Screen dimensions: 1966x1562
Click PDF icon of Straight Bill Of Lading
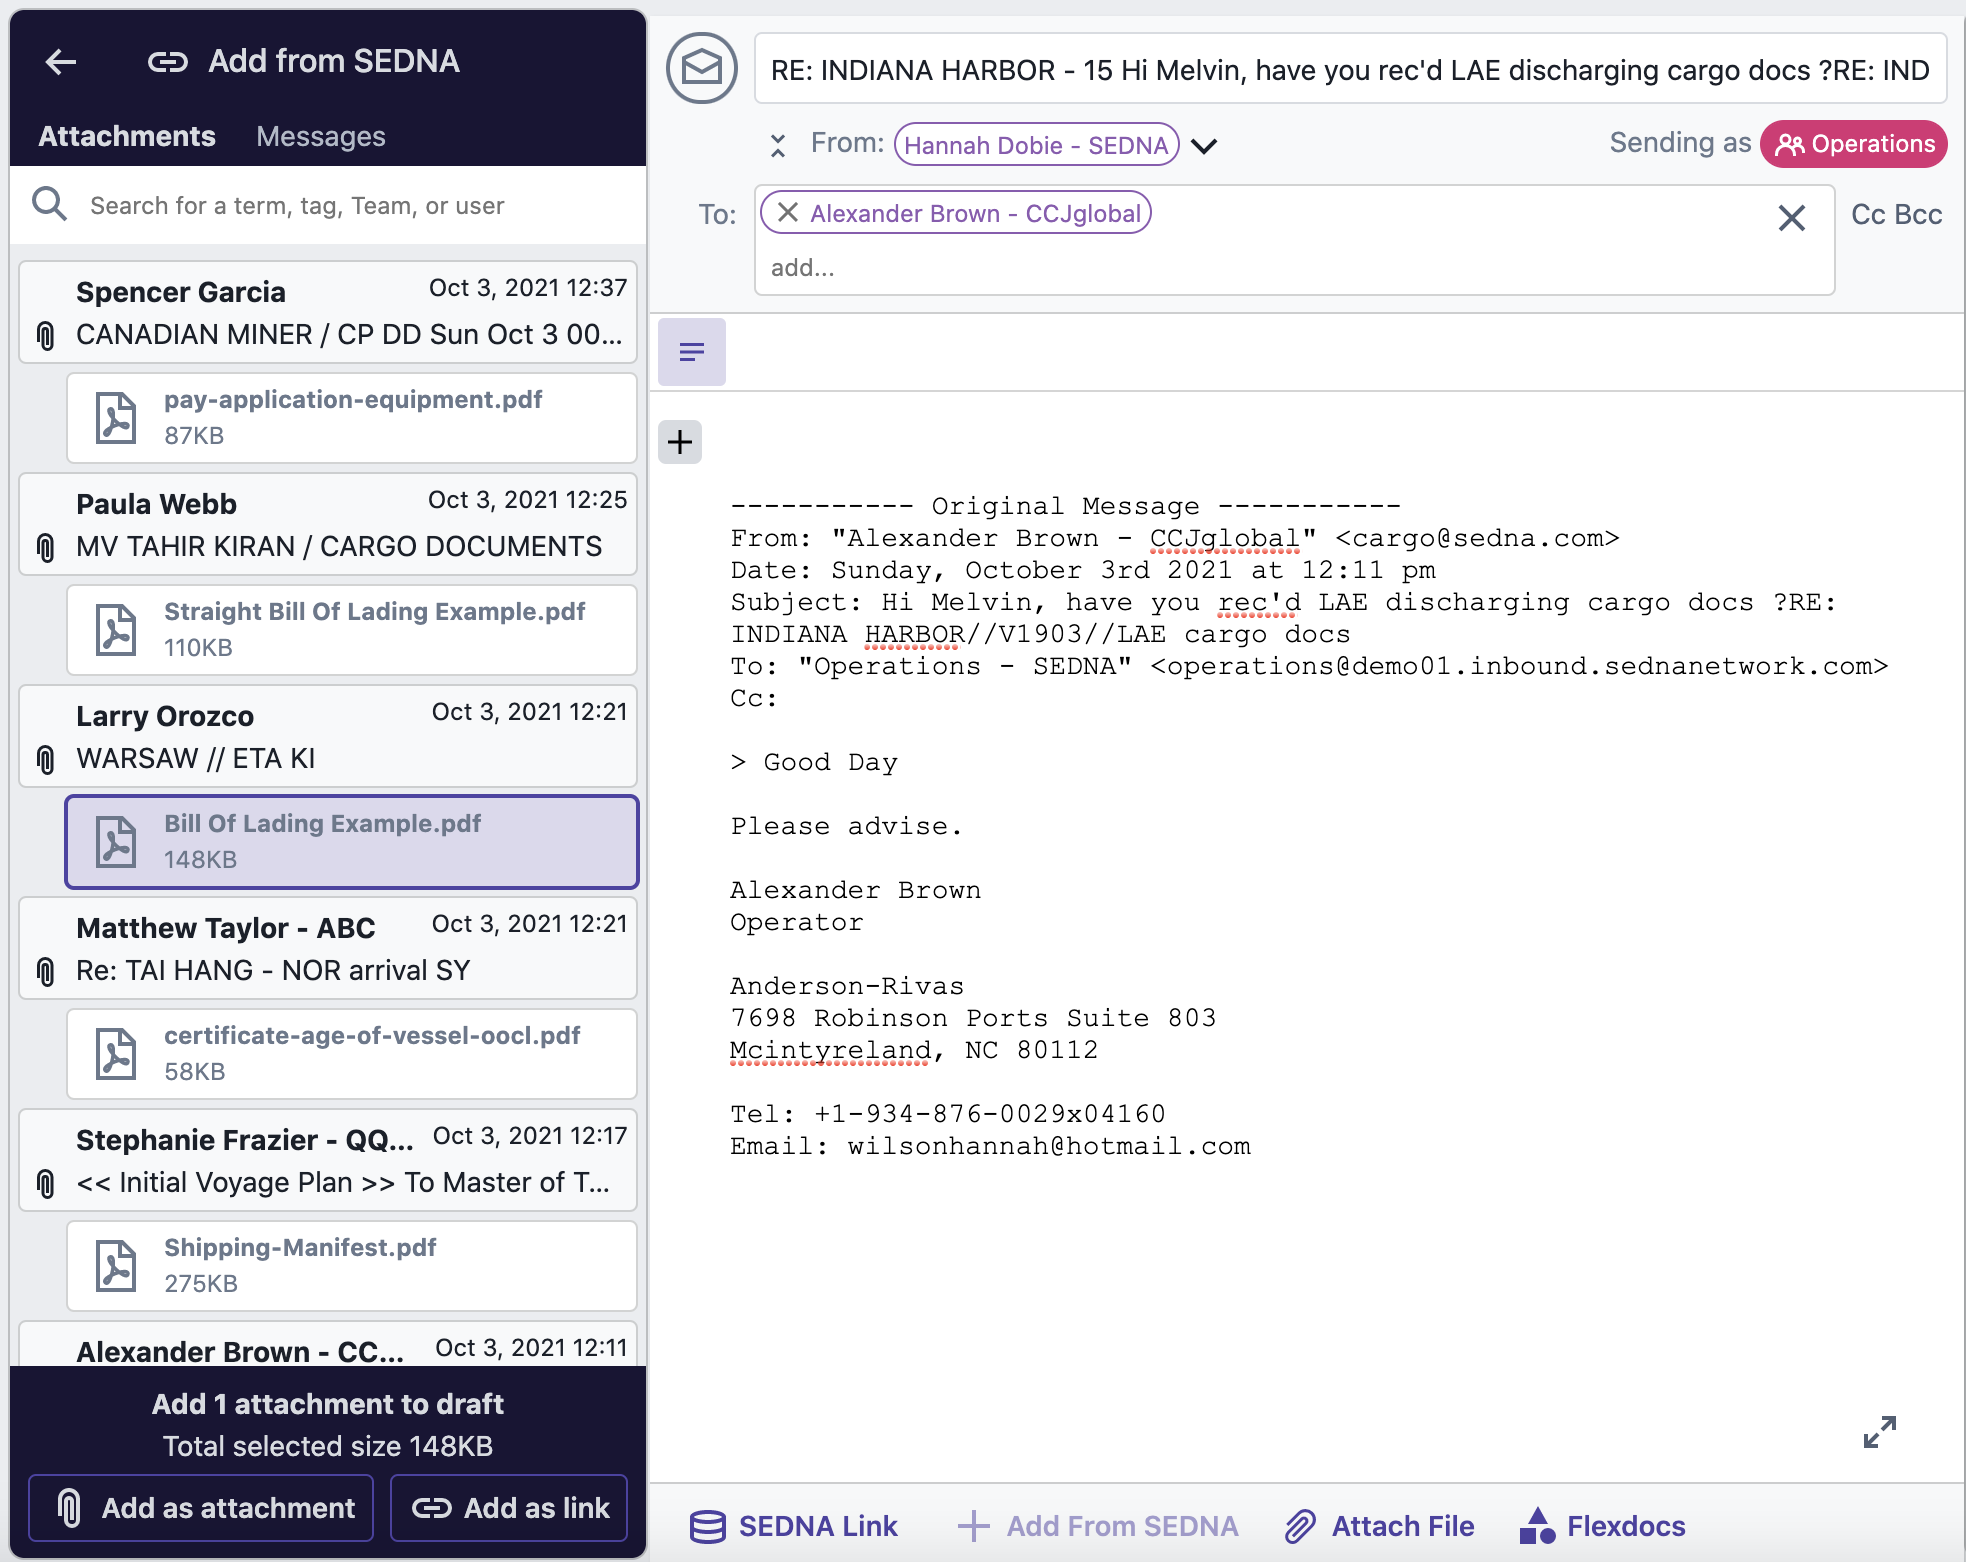point(116,630)
